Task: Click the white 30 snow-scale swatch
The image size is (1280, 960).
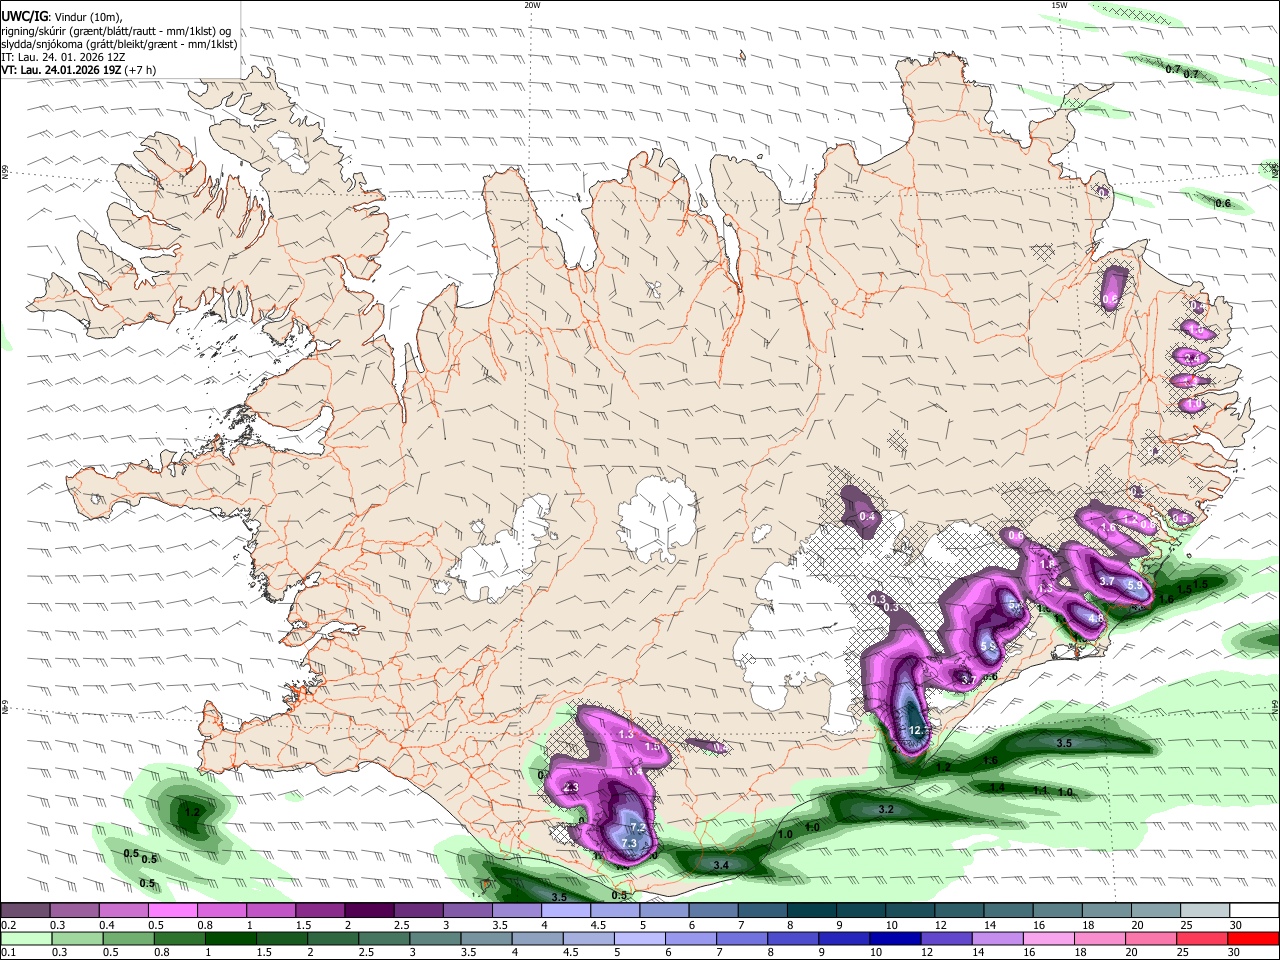Action: [x=1254, y=911]
